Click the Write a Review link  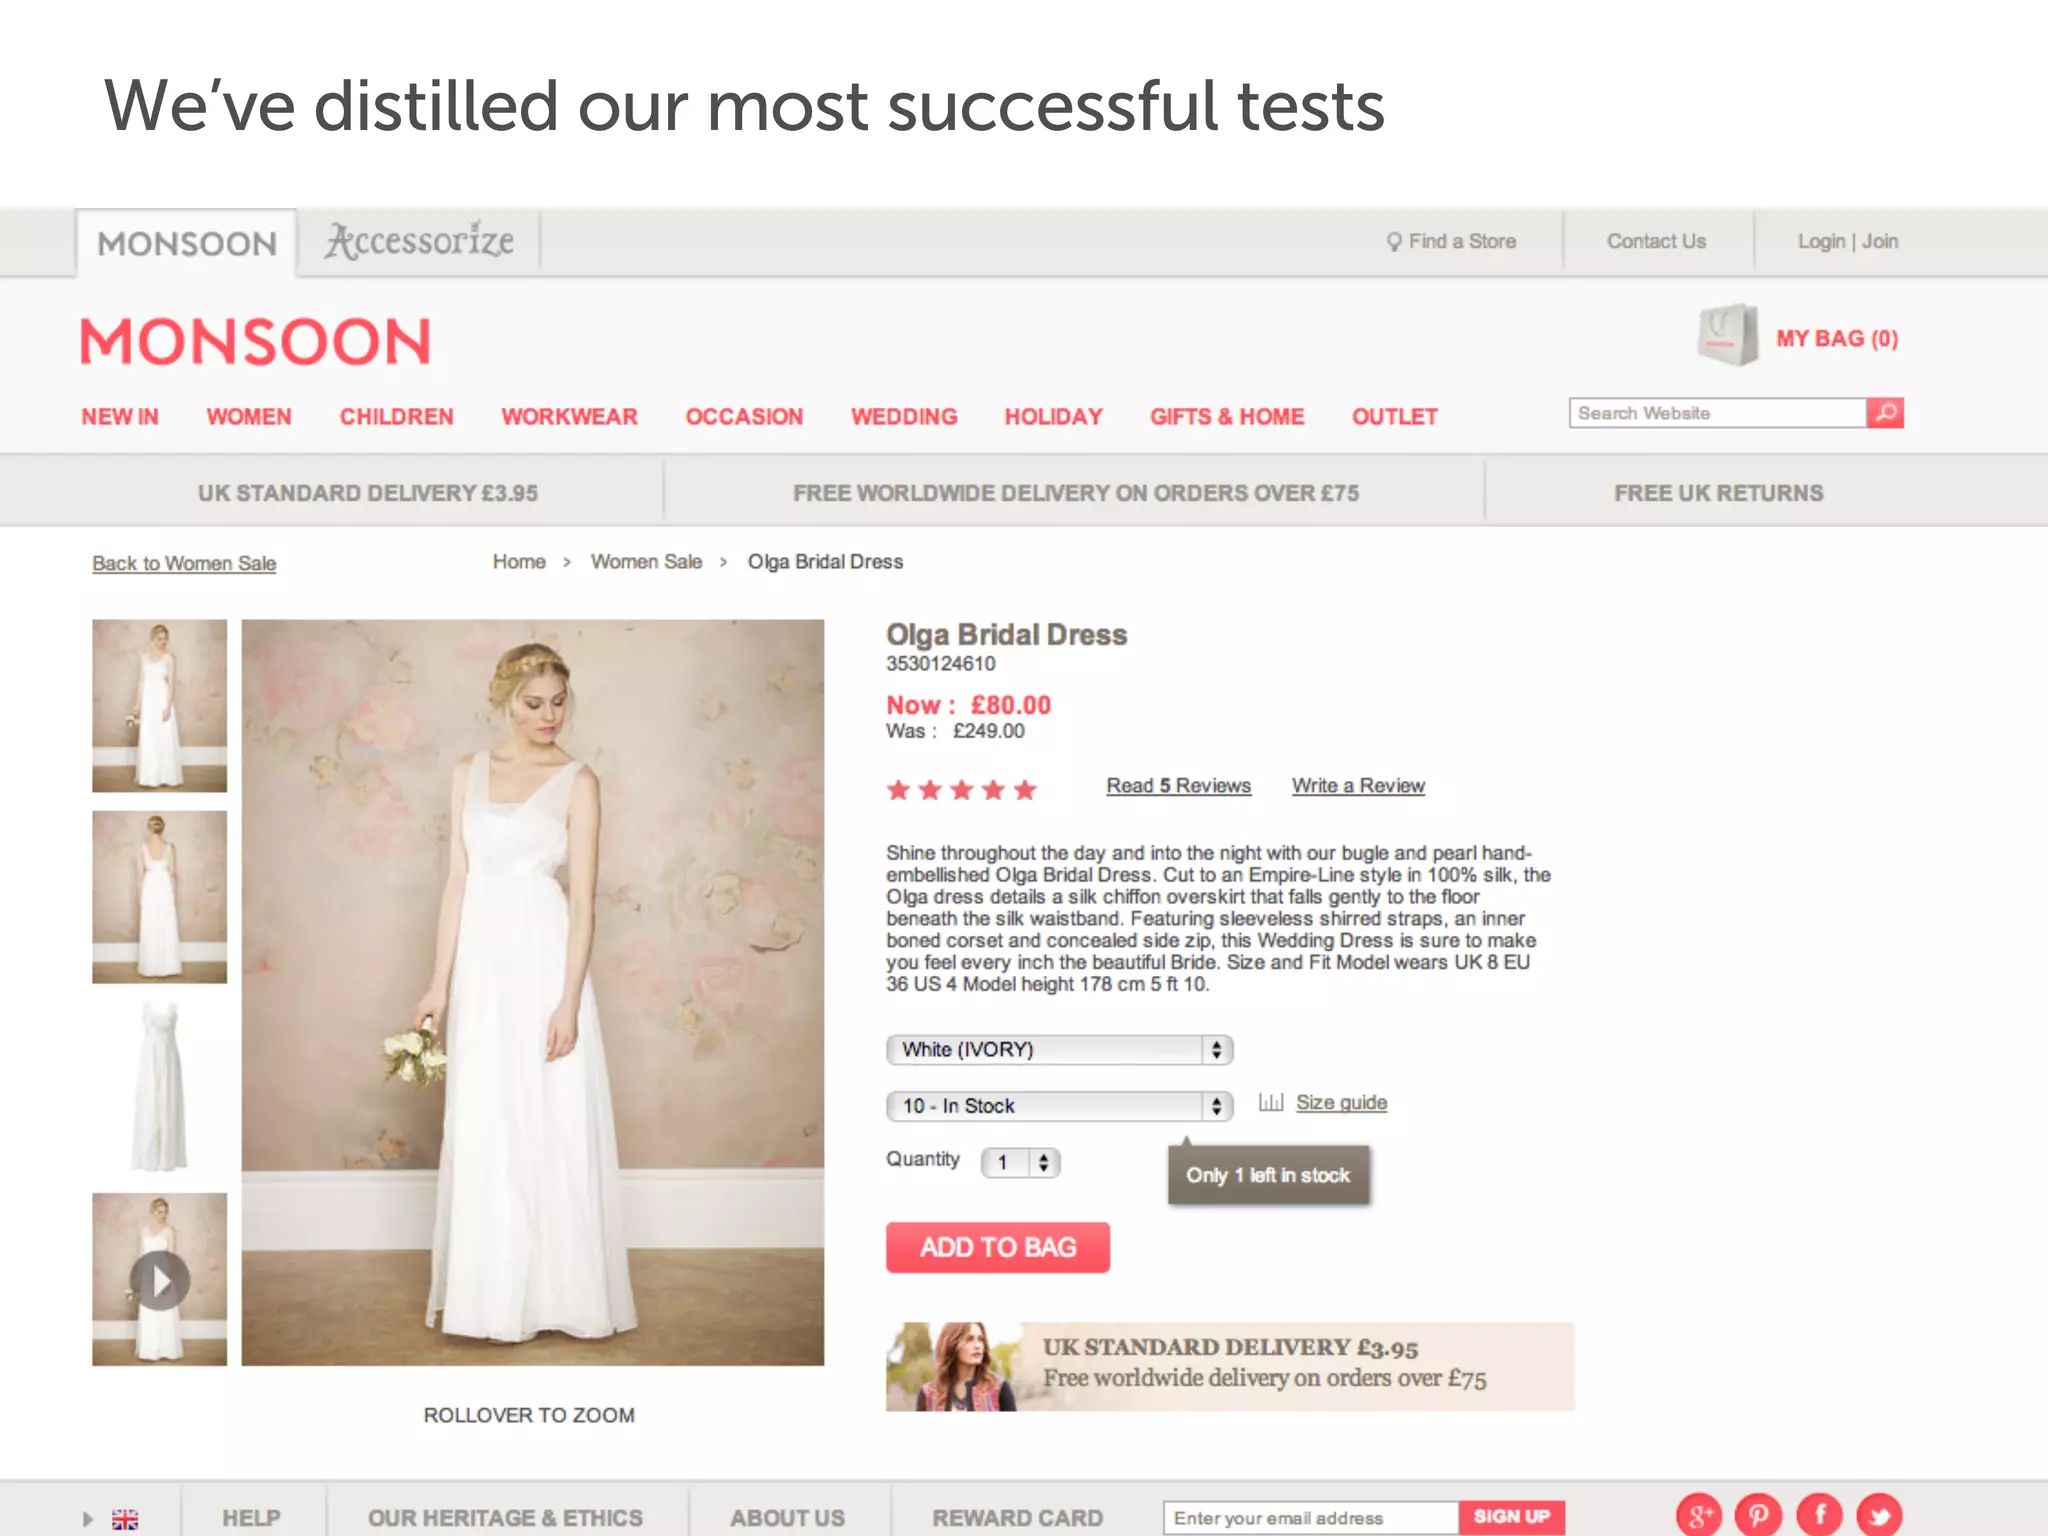1358,786
